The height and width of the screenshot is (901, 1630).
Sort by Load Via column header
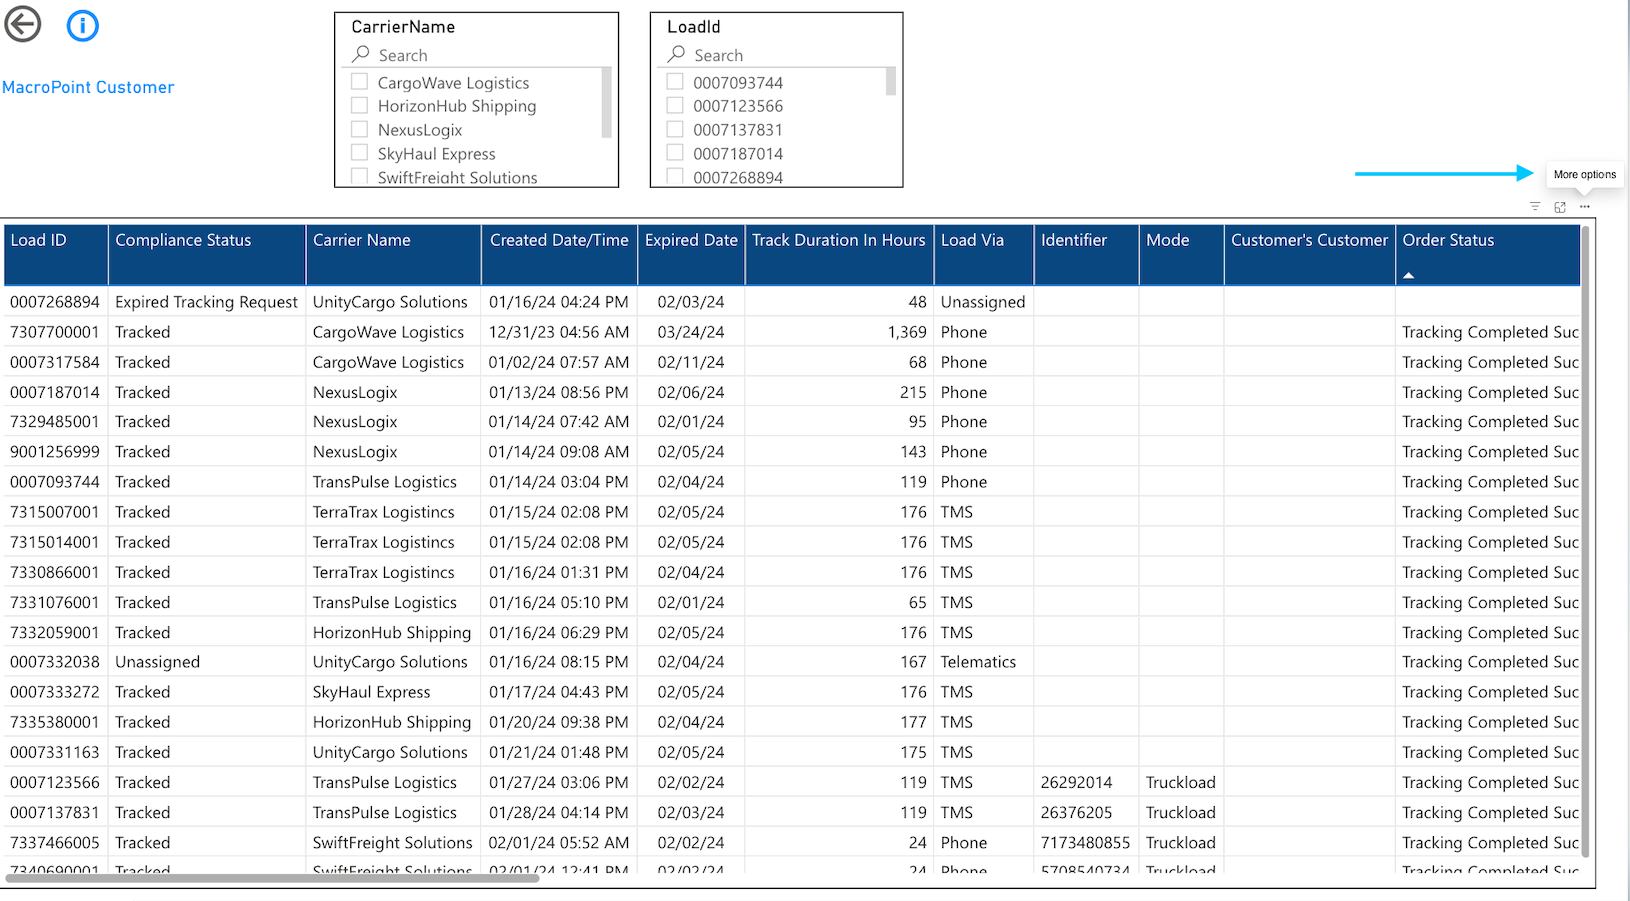coord(984,255)
